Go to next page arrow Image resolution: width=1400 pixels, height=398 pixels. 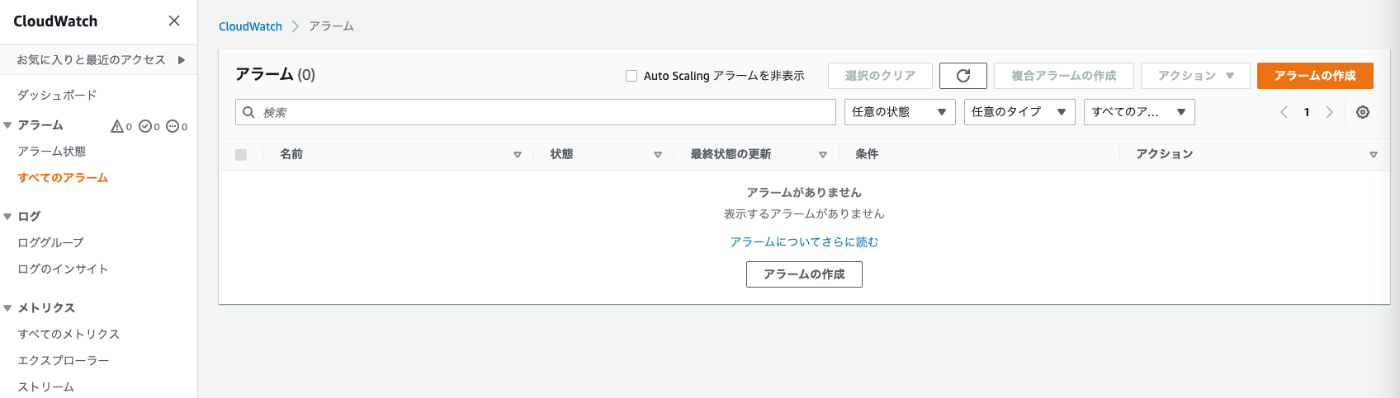tap(1329, 112)
